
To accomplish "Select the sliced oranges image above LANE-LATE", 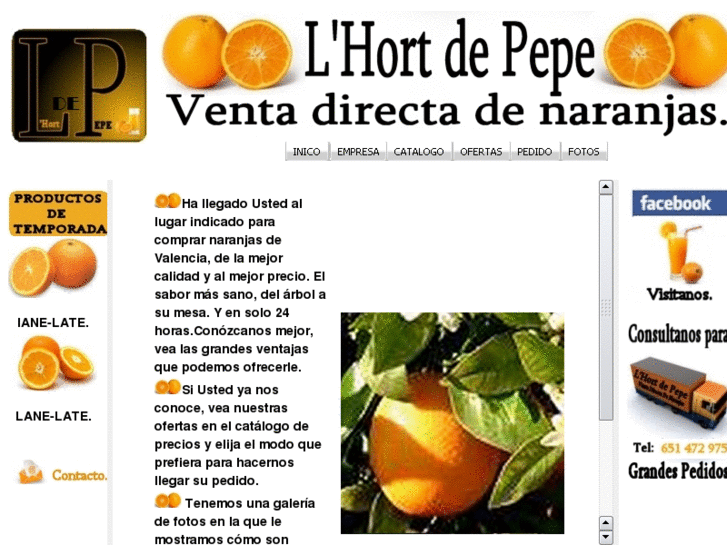I will pyautogui.click(x=56, y=363).
